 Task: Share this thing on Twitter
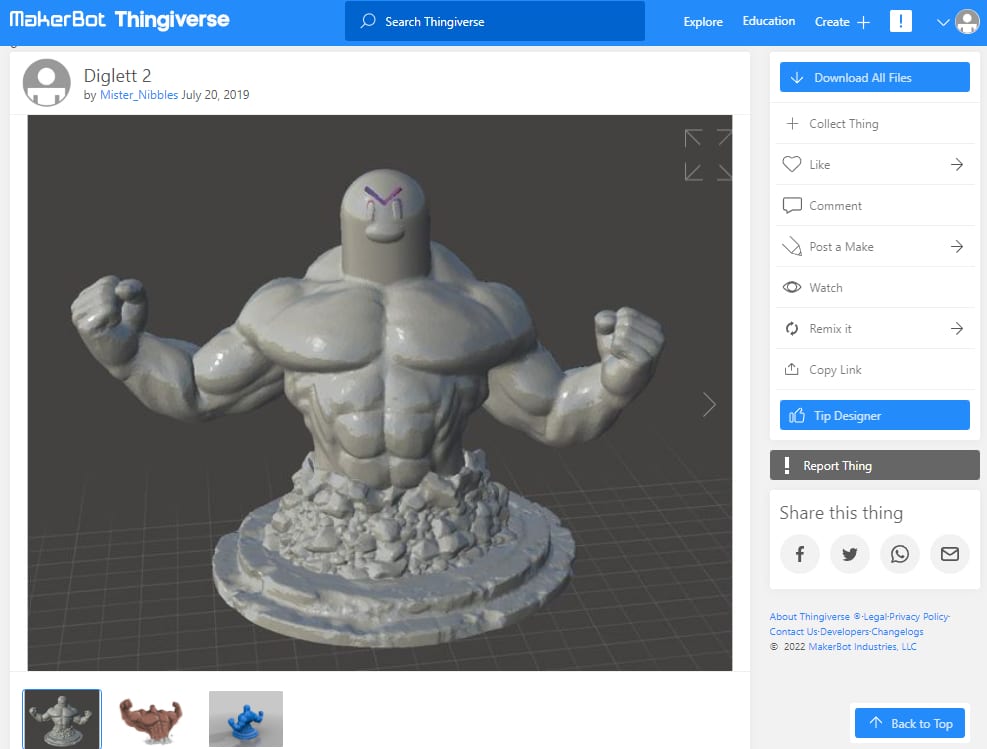tap(850, 554)
